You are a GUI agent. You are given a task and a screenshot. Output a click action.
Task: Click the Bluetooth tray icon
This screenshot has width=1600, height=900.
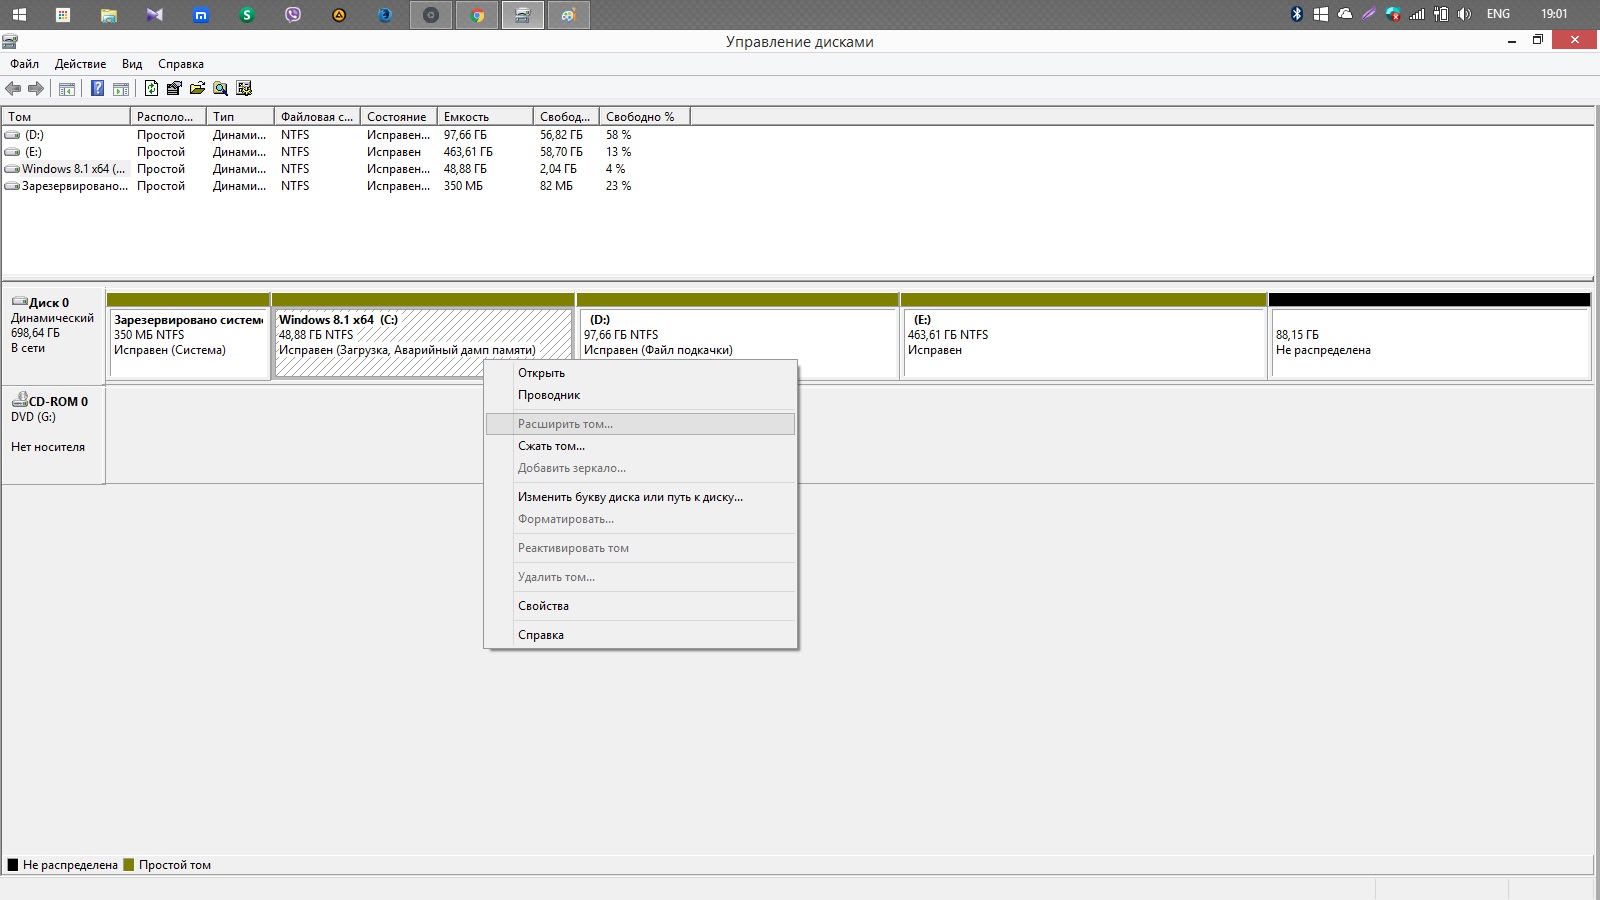click(x=1297, y=14)
